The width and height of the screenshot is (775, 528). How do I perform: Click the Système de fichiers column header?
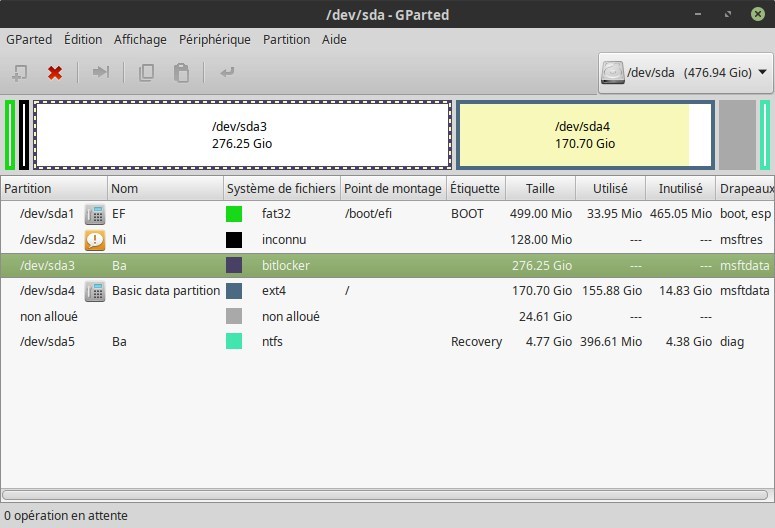click(282, 188)
